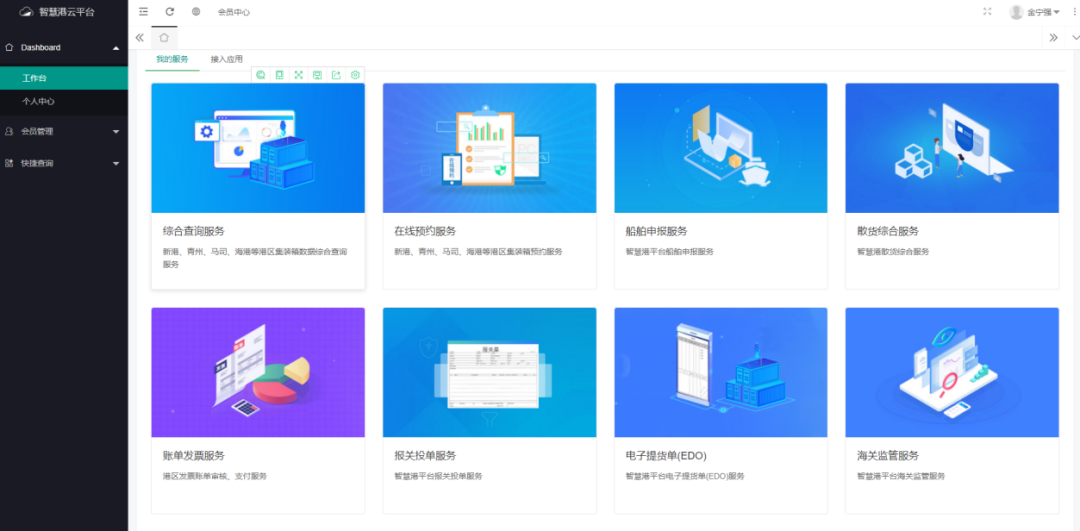Click the 船舶申报服务 title text
Screen dimensions: 1080x531
[656, 231]
